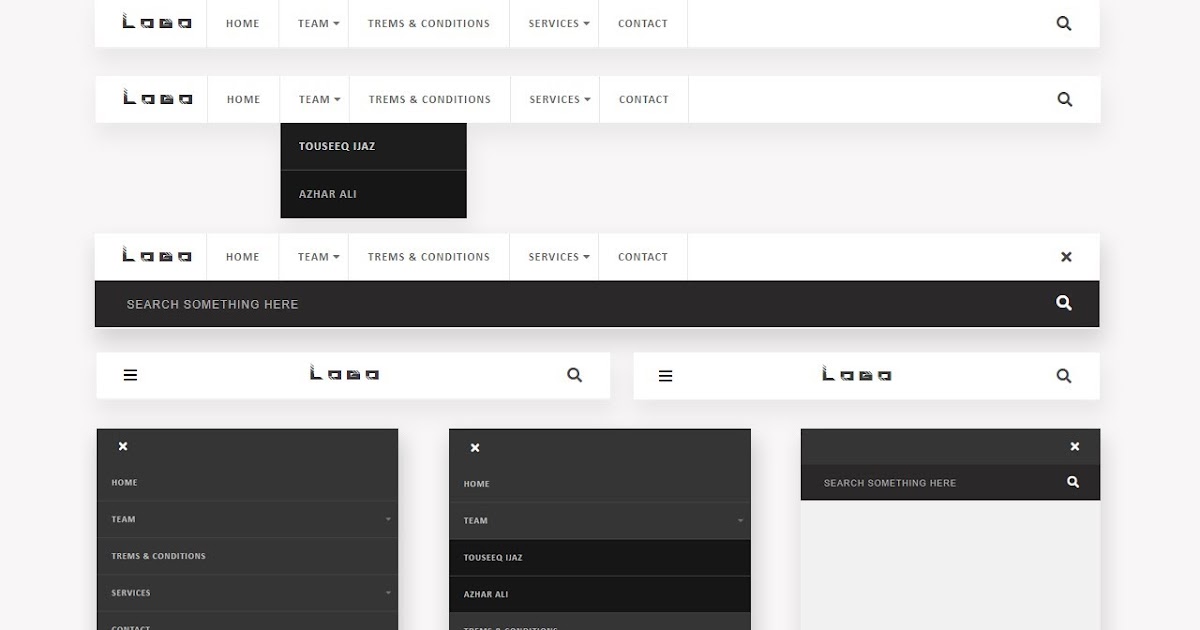This screenshot has width=1200, height=630.
Task: Click the search icon in the dark mobile search panel
Action: coord(1073,482)
